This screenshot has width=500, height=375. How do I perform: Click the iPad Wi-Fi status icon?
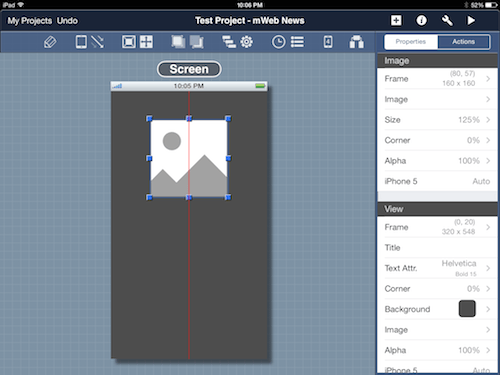click(x=21, y=5)
